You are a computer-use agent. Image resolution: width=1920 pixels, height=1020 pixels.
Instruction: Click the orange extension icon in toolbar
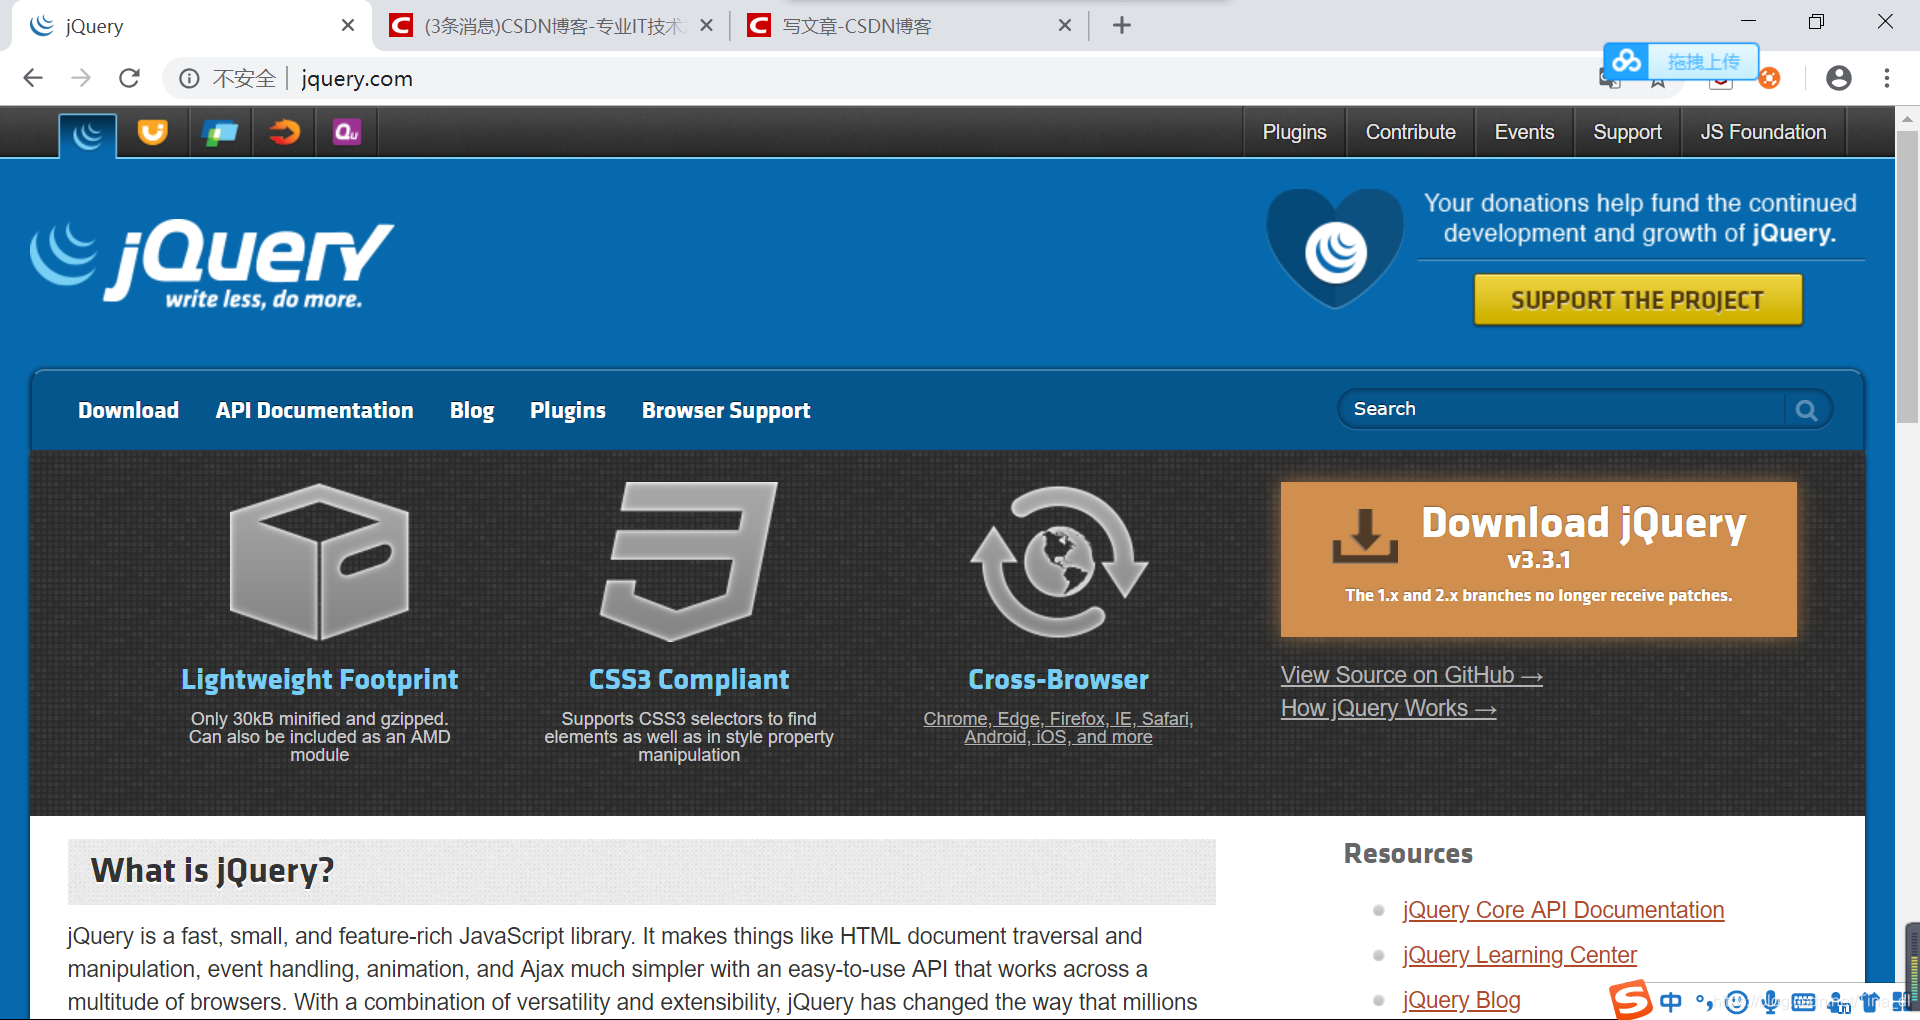point(1769,79)
